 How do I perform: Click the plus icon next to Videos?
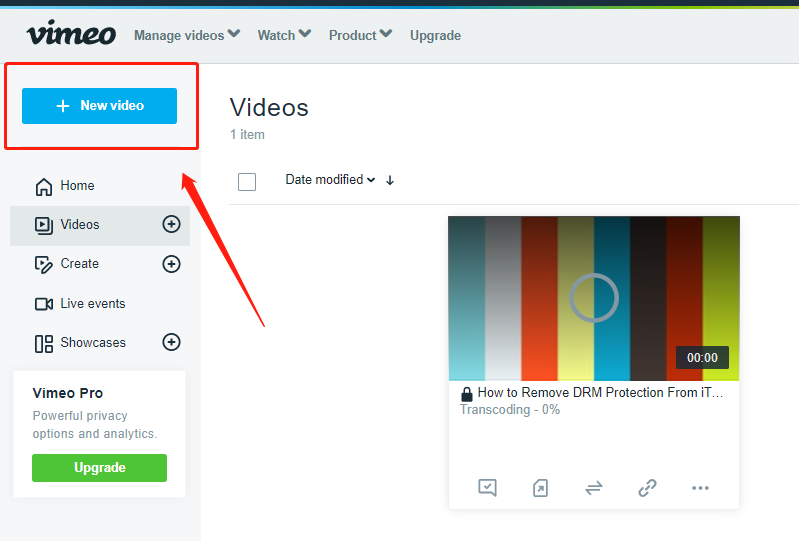(171, 224)
